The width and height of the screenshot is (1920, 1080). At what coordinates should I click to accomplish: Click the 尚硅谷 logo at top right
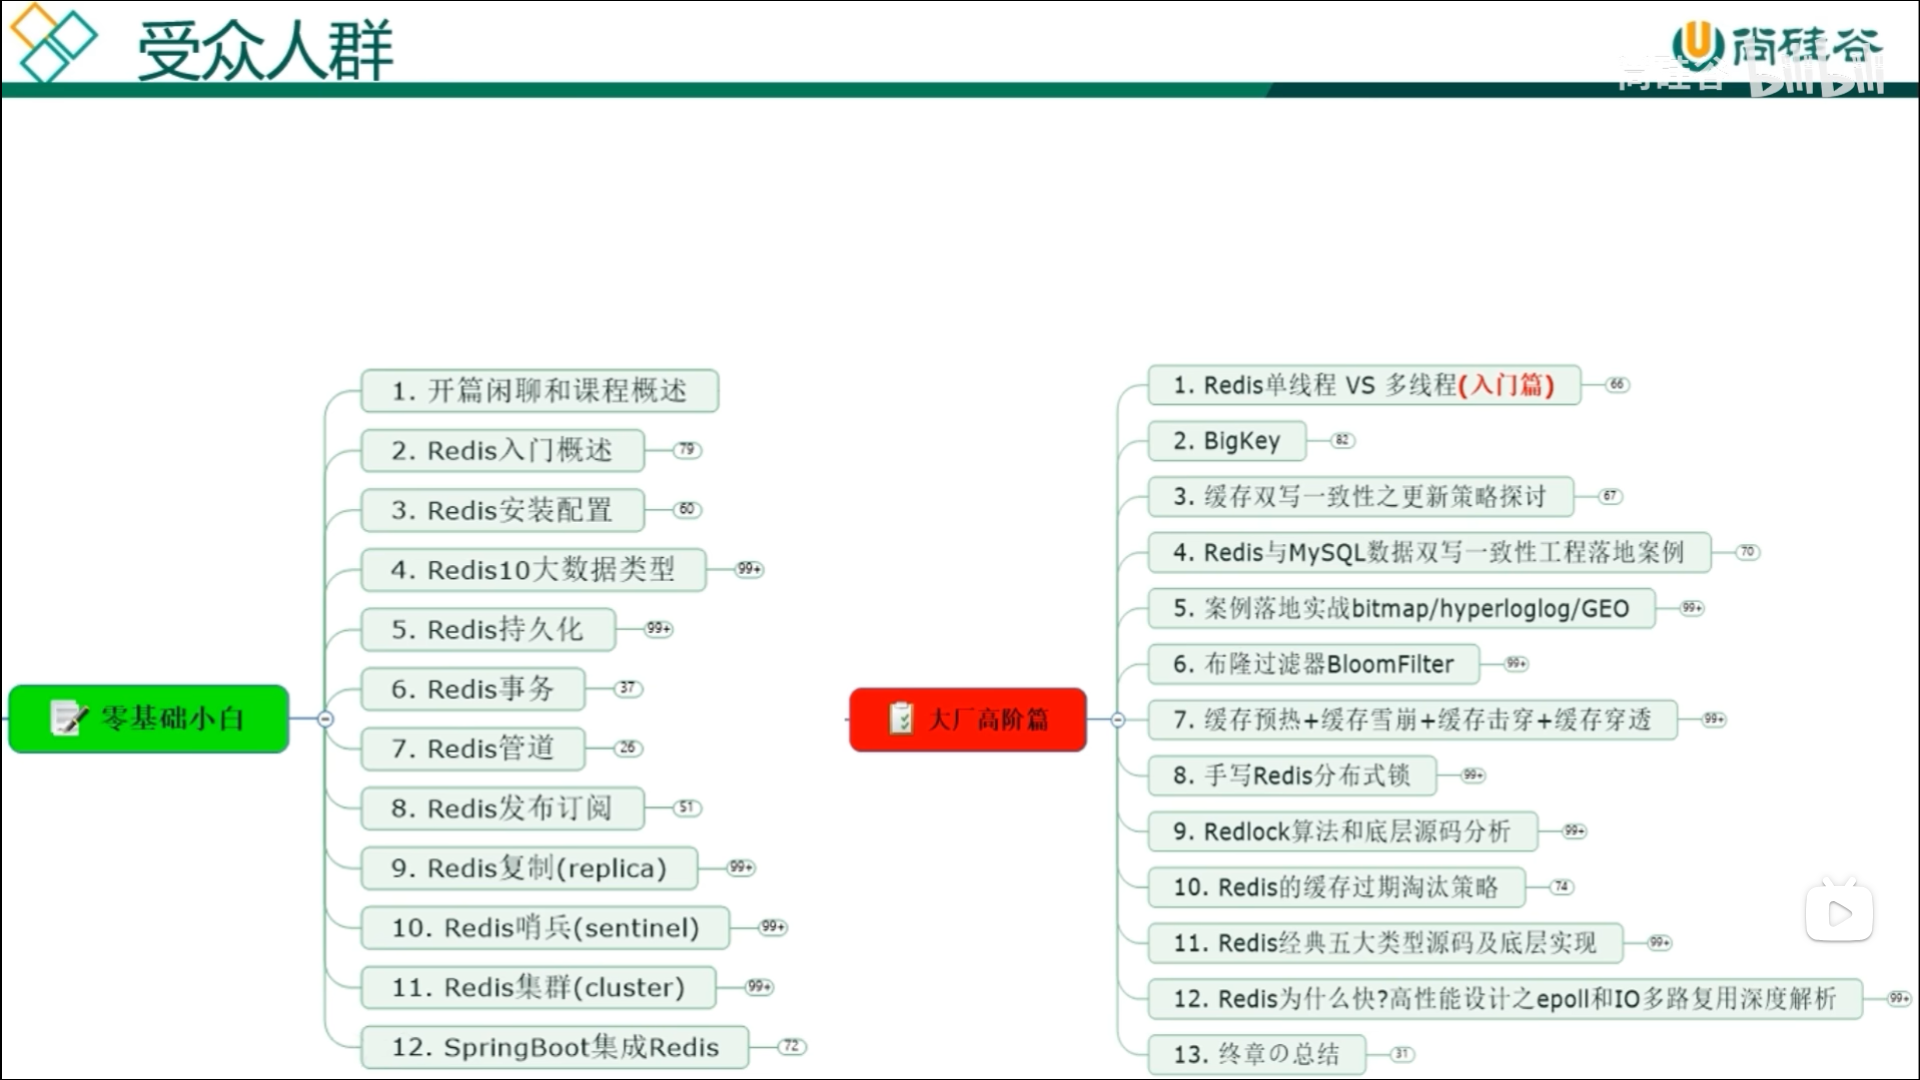tap(1775, 45)
